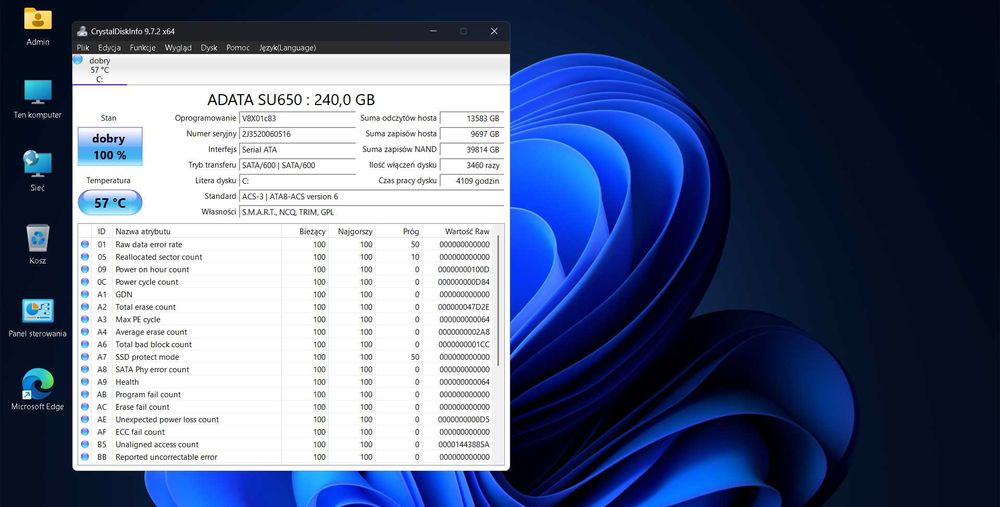This screenshot has height=507, width=1000.
Task: Click the dobry 100 % health status button
Action: (110, 147)
